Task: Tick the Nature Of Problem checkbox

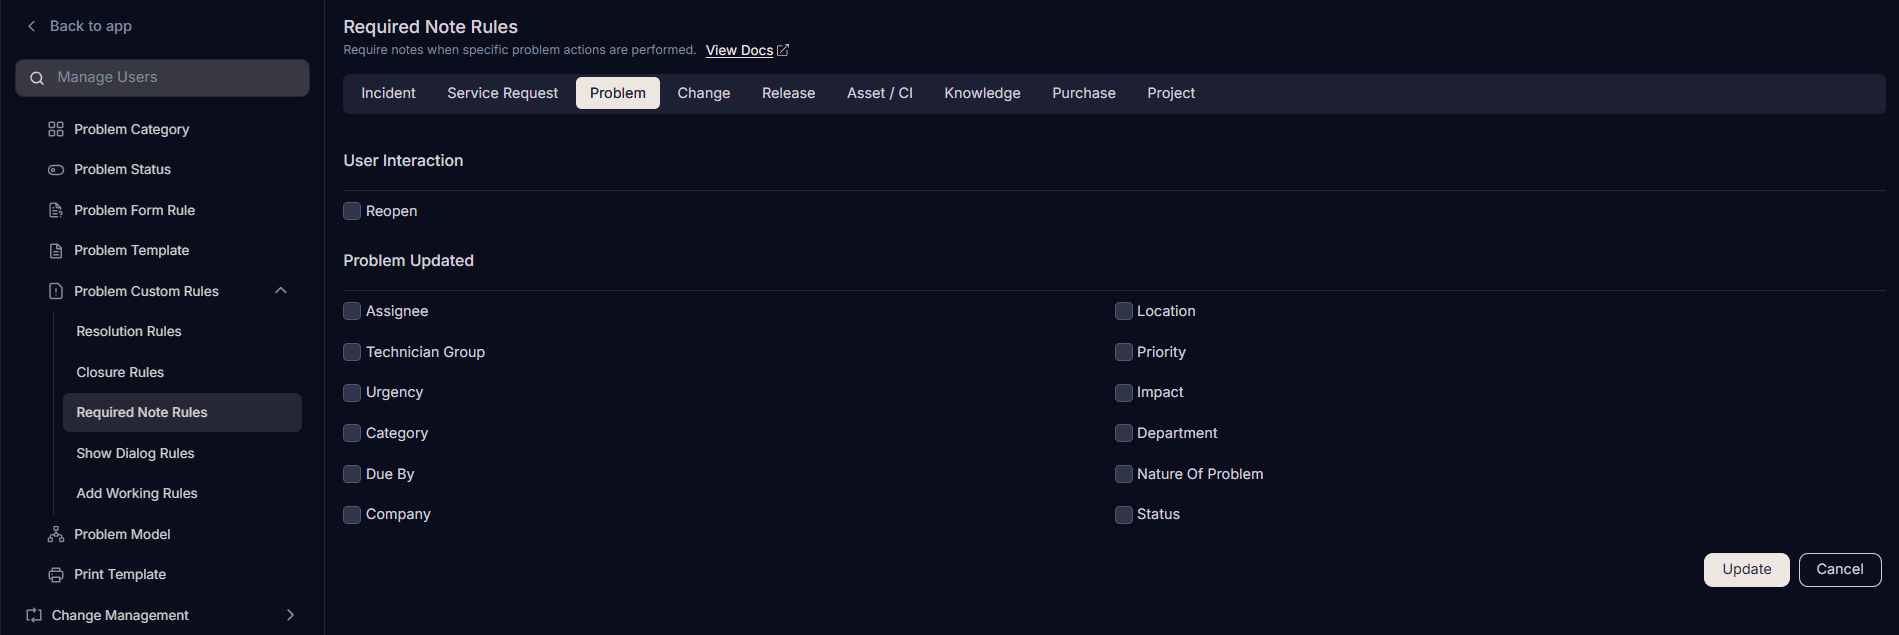Action: 1124,474
